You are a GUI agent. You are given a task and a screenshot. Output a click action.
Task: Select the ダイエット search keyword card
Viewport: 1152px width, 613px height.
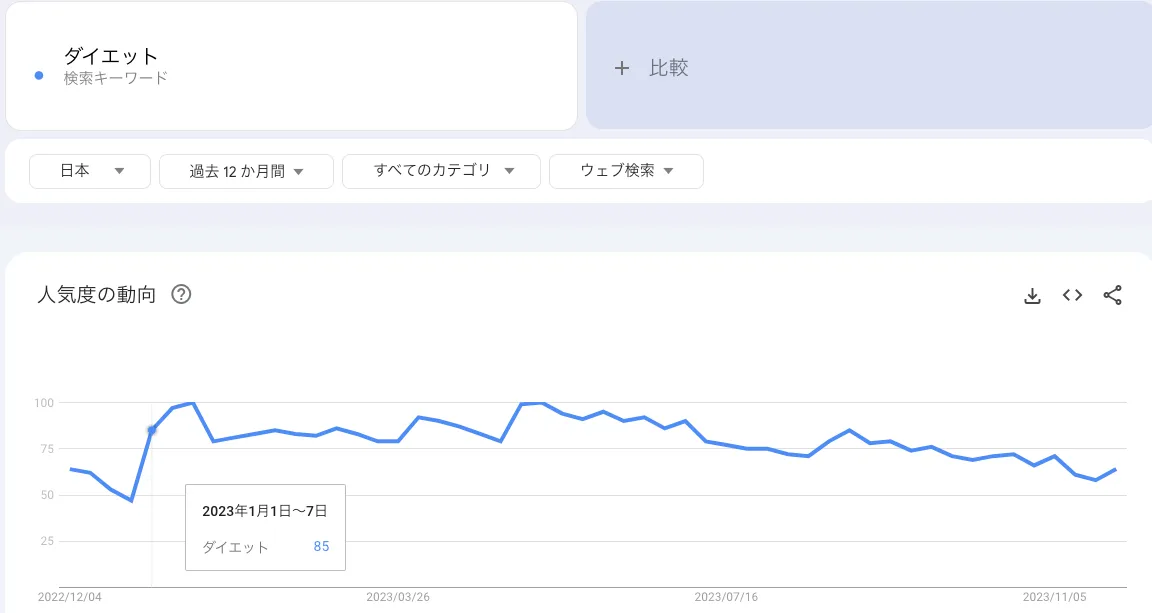pos(290,66)
